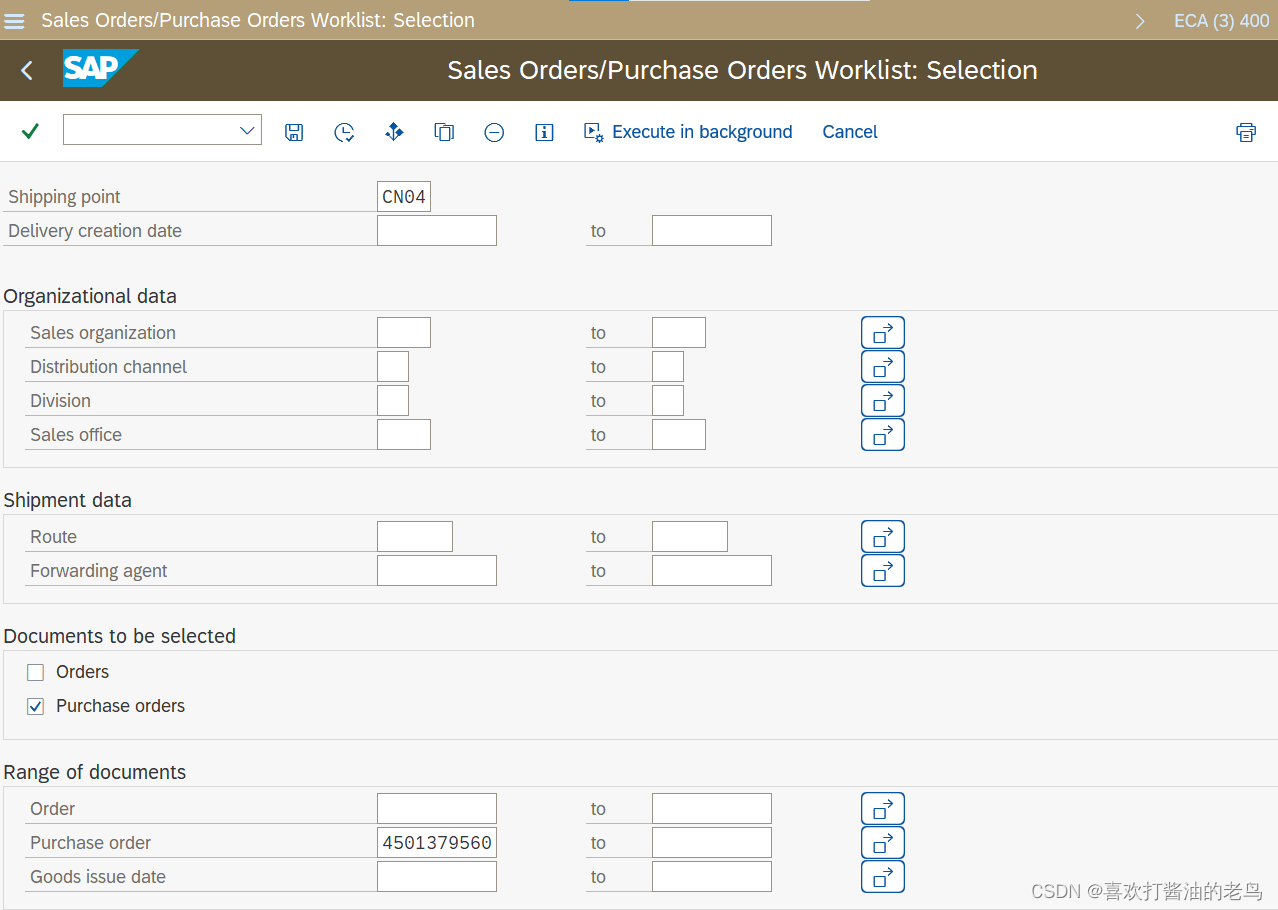Open multiple selection for Purchase order
This screenshot has height=910, width=1278.
(x=882, y=843)
